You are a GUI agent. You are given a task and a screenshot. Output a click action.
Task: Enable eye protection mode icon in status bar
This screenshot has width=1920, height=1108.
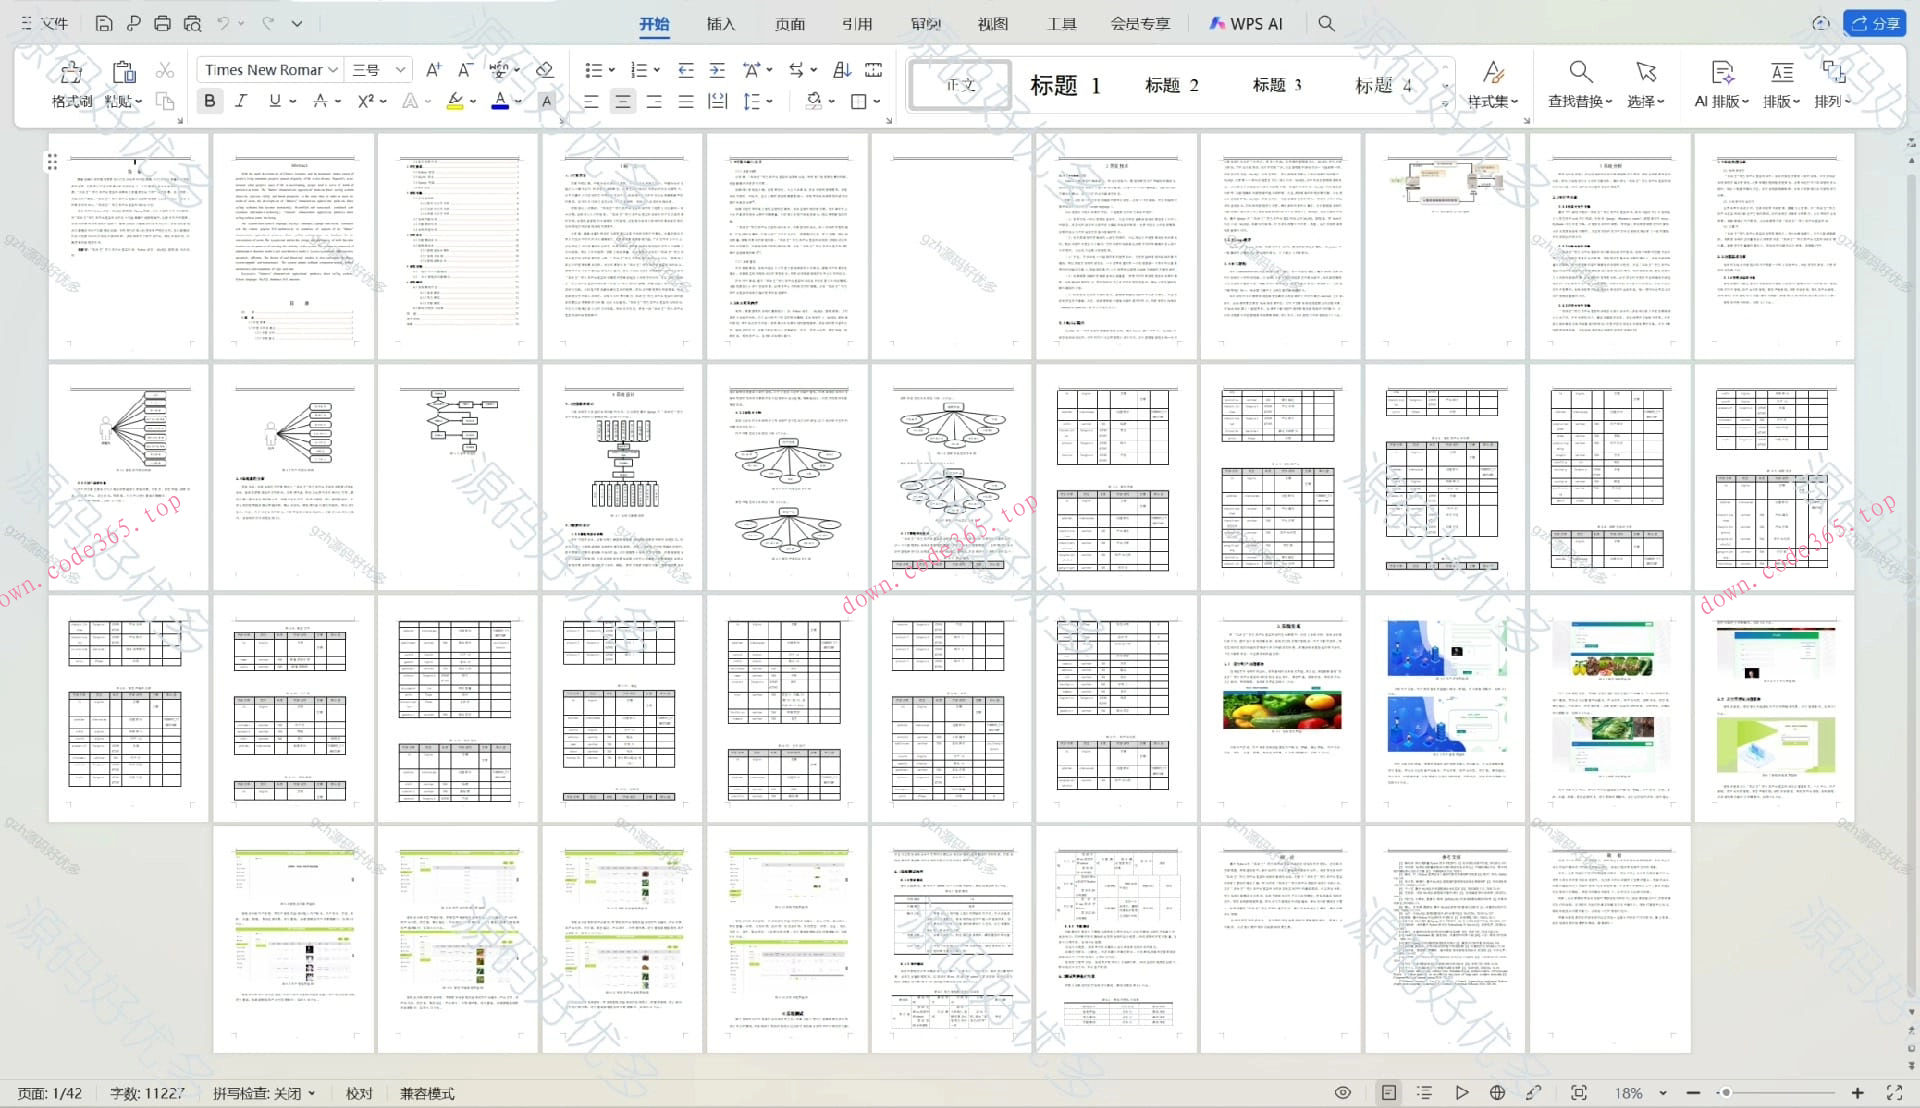[1343, 1093]
